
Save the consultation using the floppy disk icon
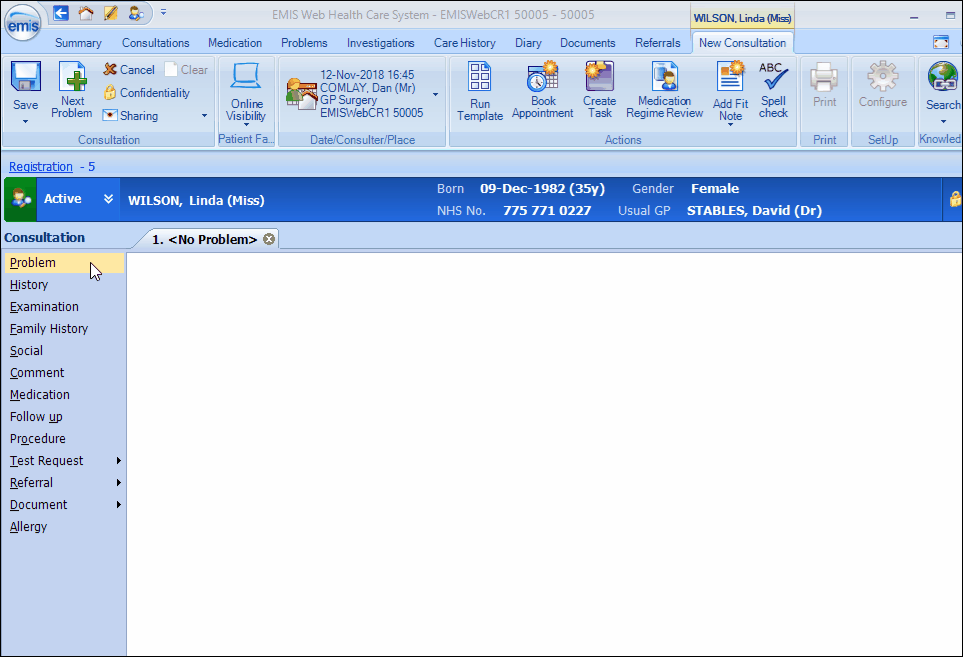click(26, 77)
